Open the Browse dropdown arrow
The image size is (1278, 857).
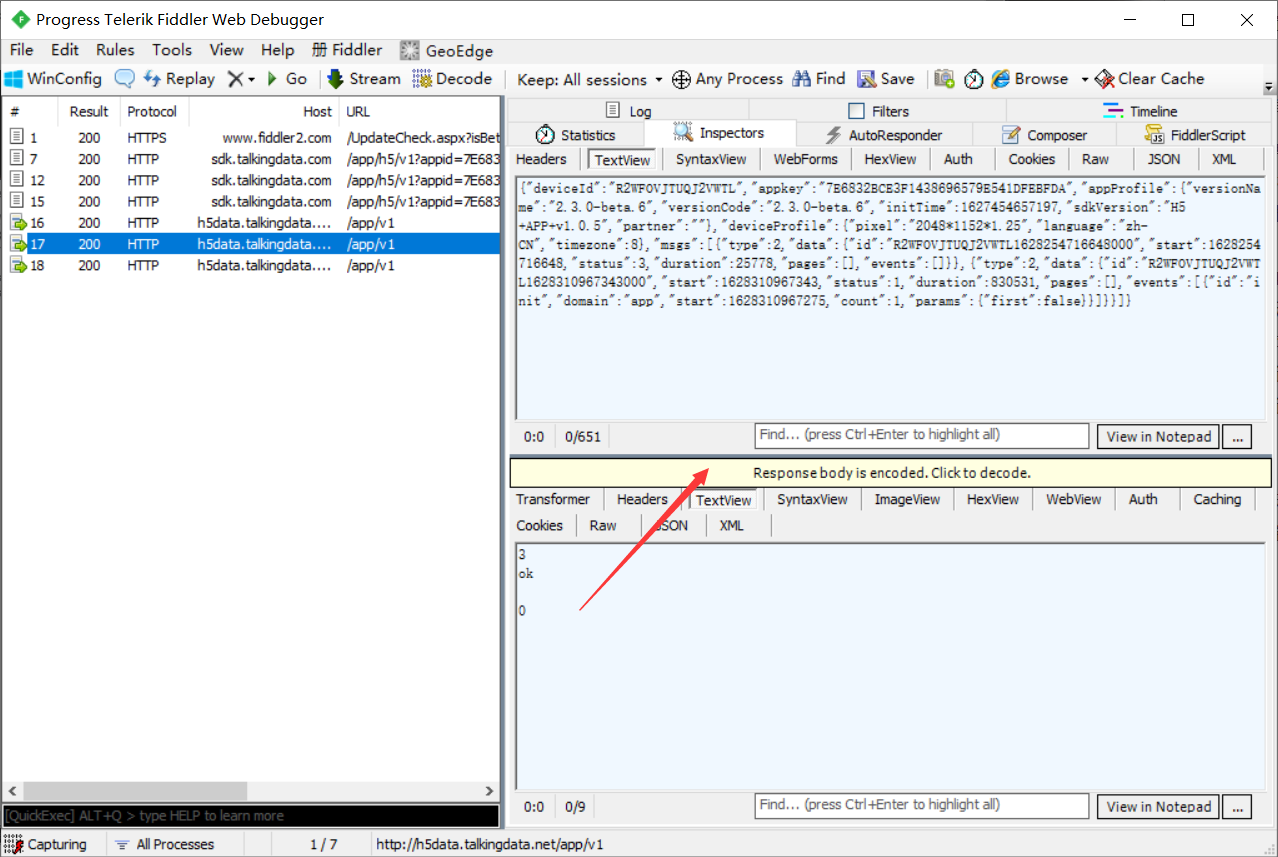pyautogui.click(x=1084, y=80)
